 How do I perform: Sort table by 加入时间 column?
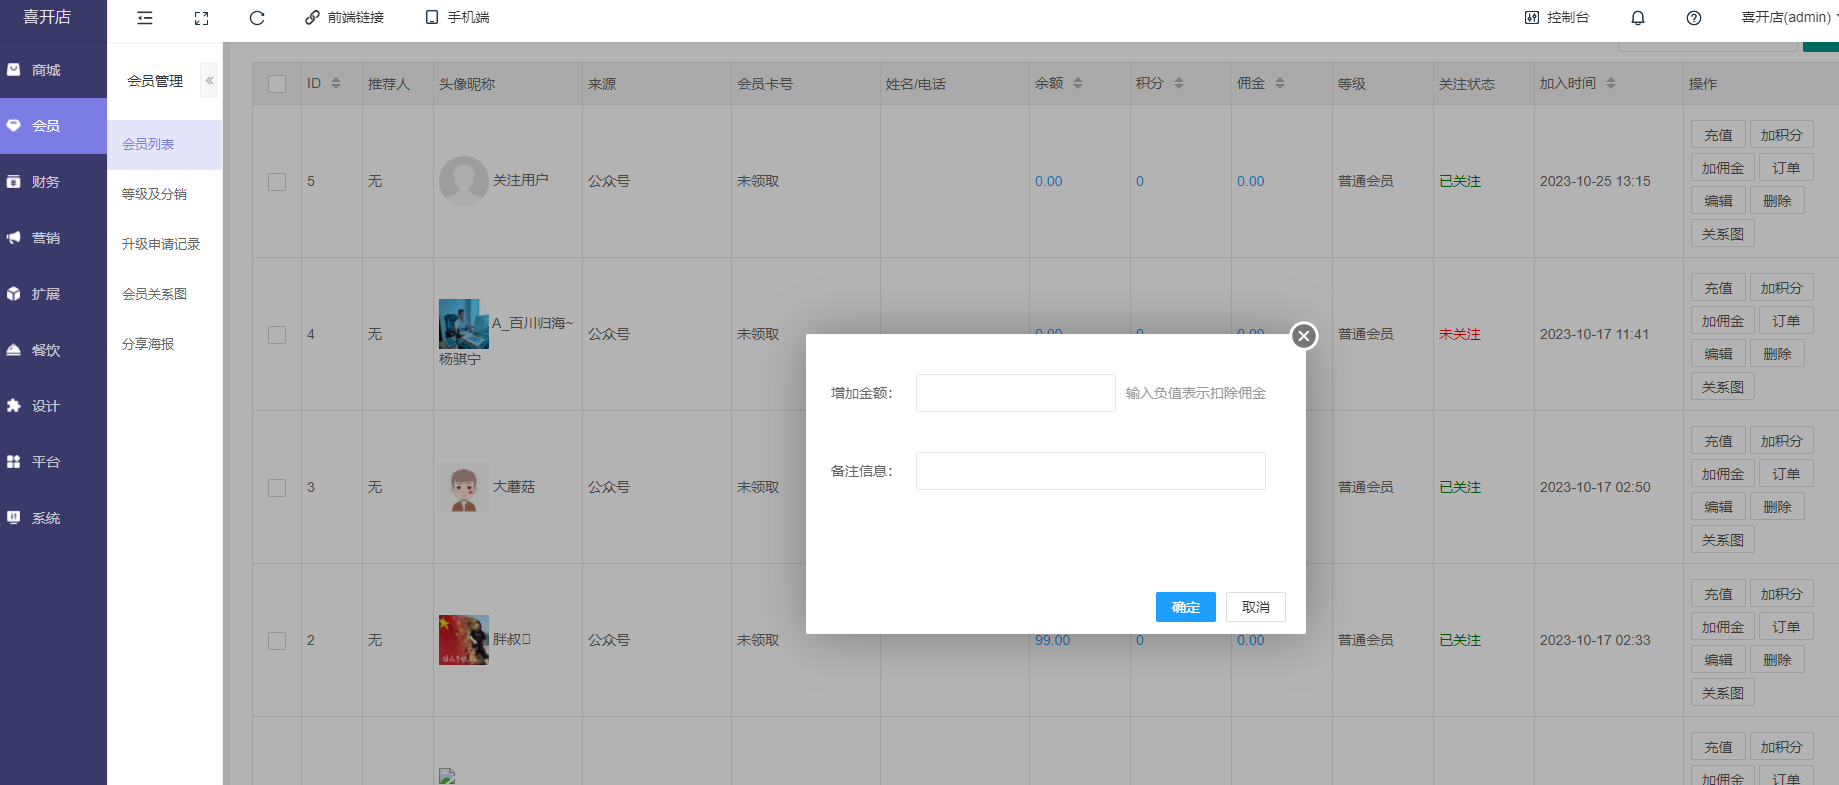(x=1611, y=84)
